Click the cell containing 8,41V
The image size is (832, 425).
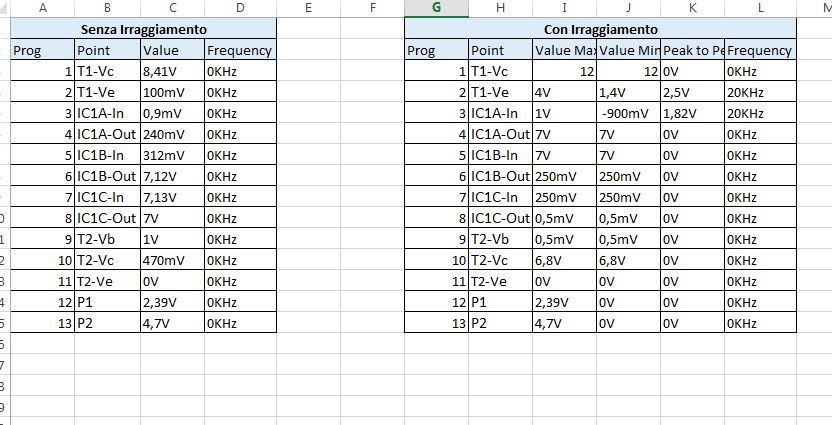pos(172,72)
